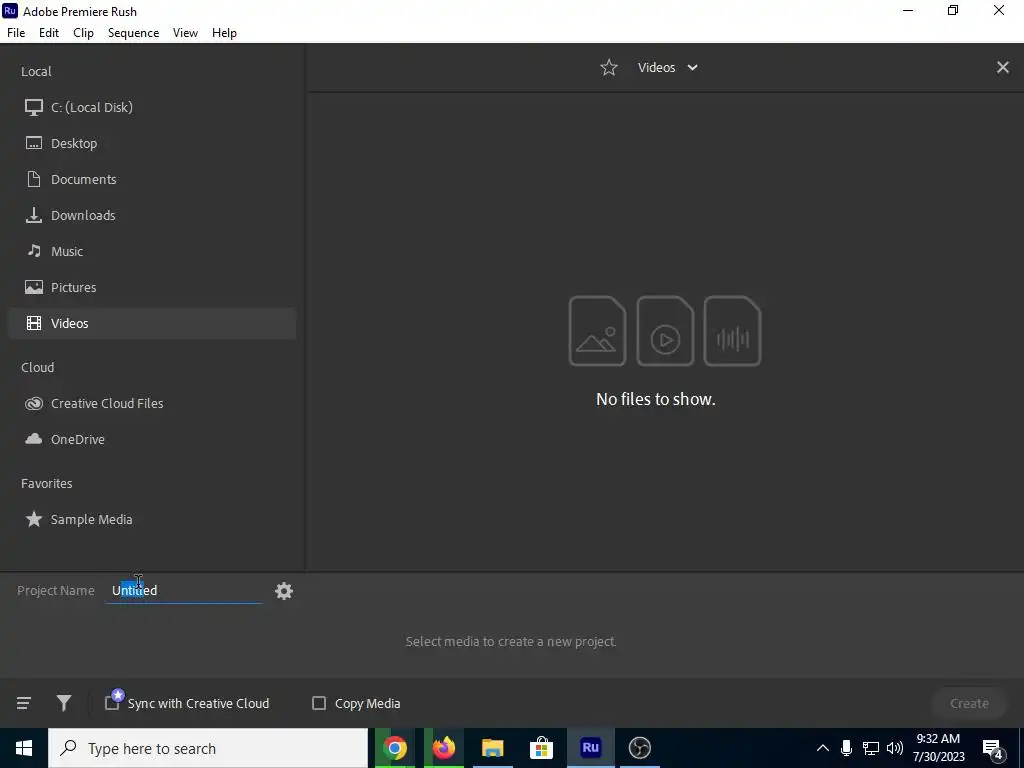This screenshot has height=768, width=1024.
Task: Add Videos folder to favorites with star
Action: (609, 67)
